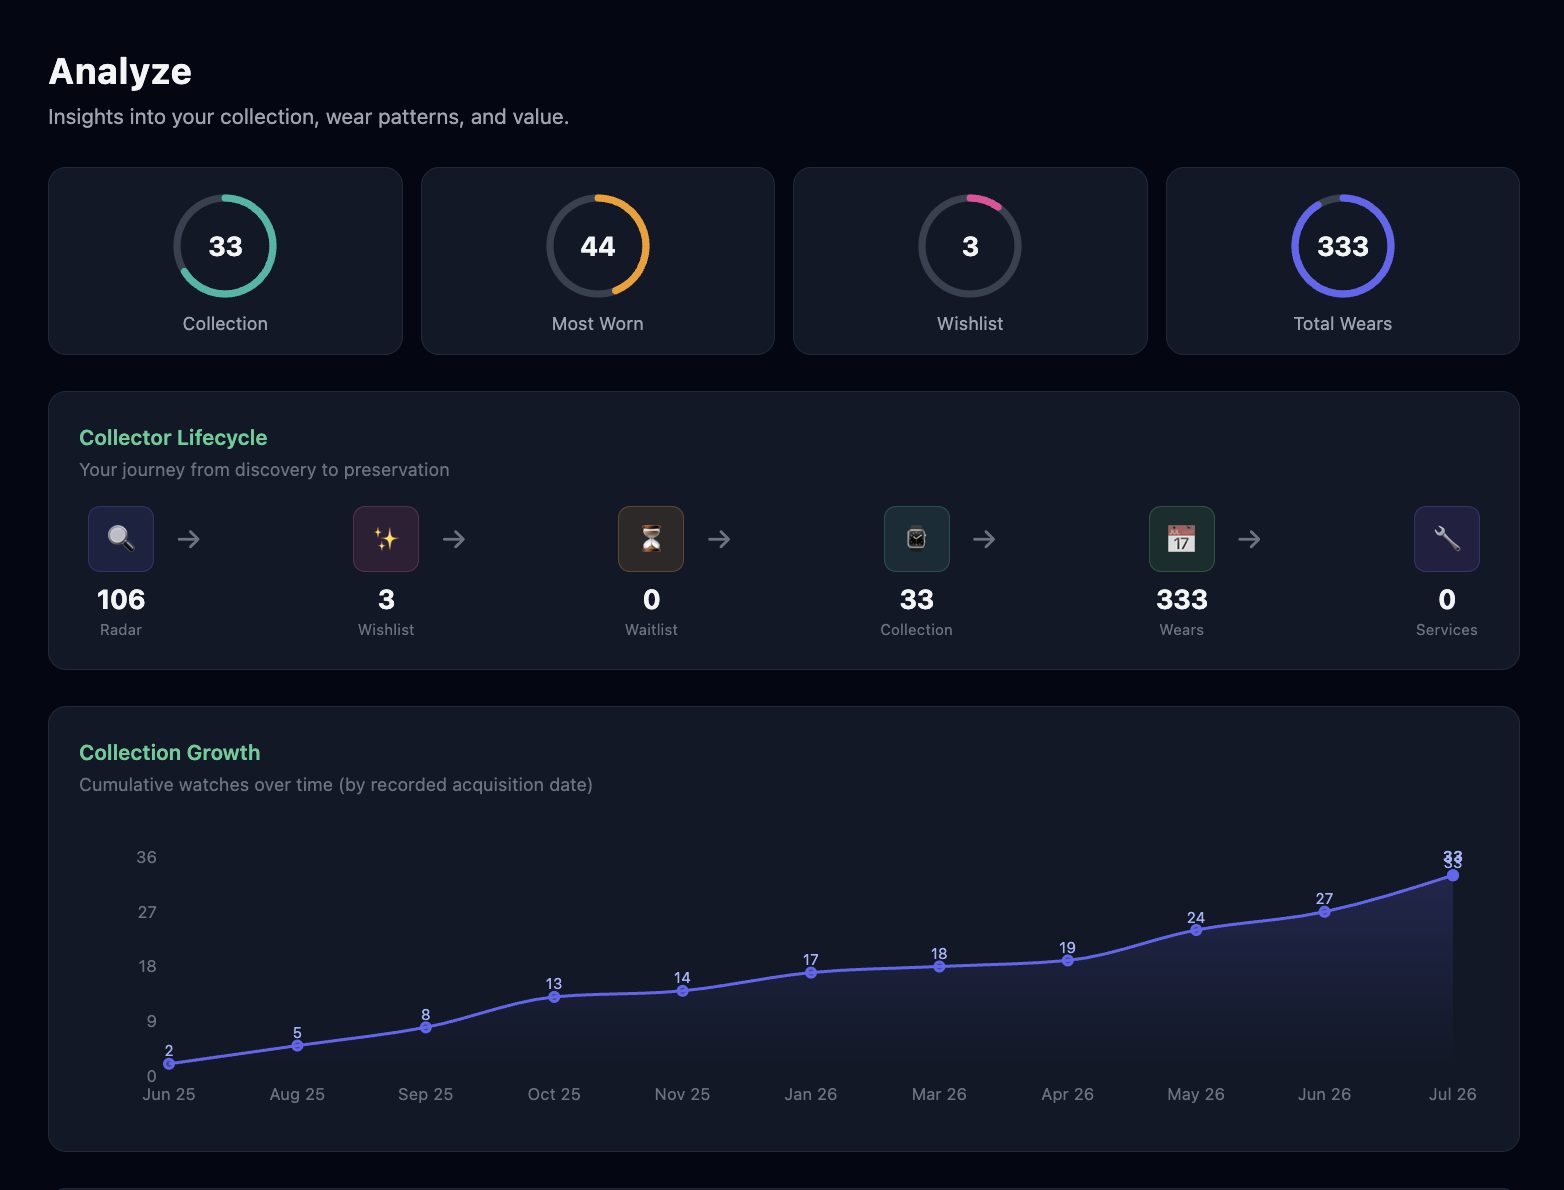Click the Jul 26 x-axis label
The height and width of the screenshot is (1190, 1564).
tap(1453, 1094)
